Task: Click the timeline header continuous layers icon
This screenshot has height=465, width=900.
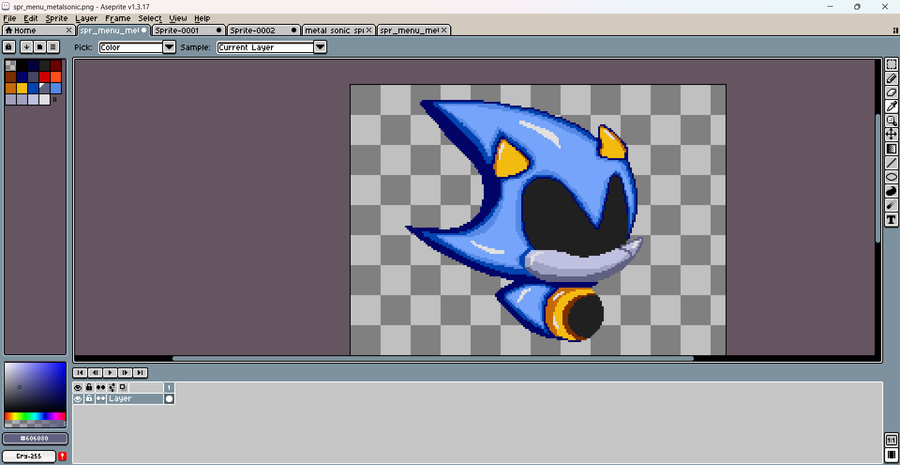Action: [x=100, y=388]
